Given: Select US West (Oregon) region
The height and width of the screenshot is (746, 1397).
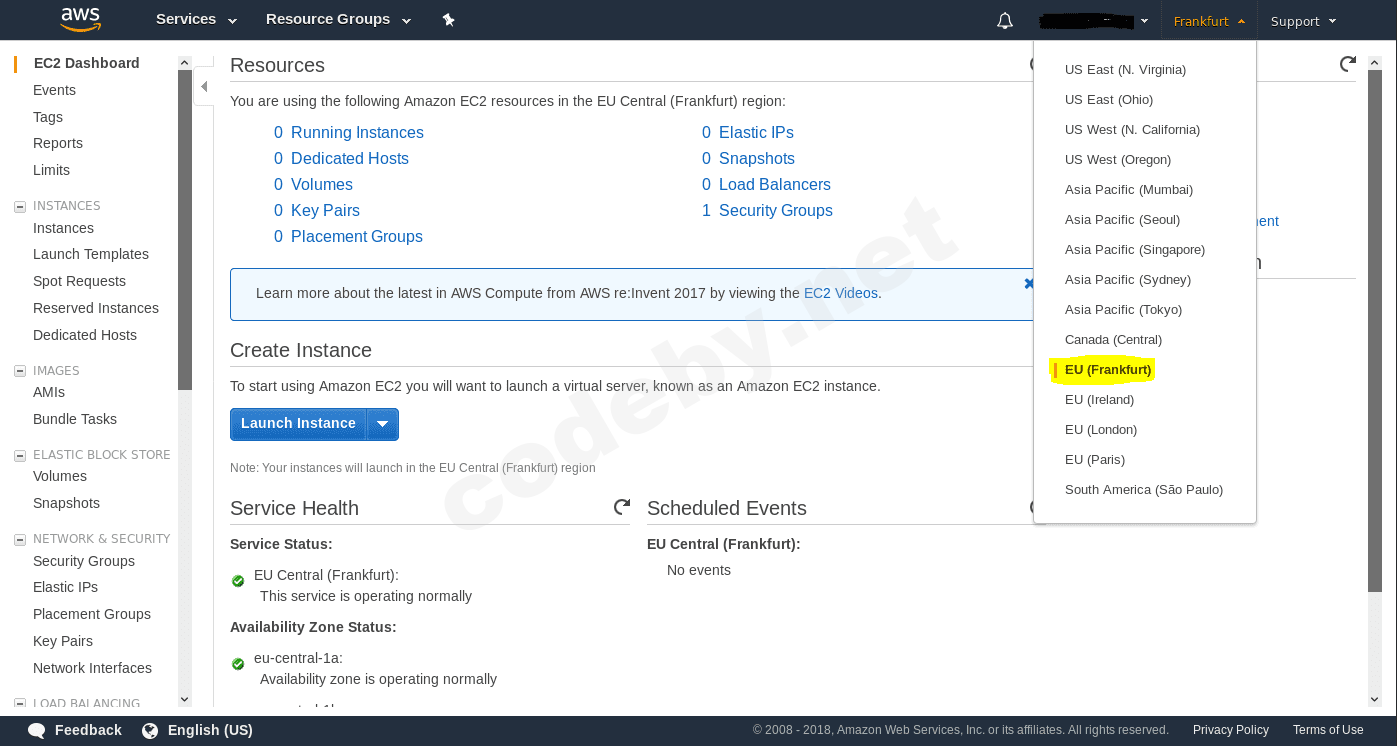Looking at the screenshot, I should point(1117,159).
